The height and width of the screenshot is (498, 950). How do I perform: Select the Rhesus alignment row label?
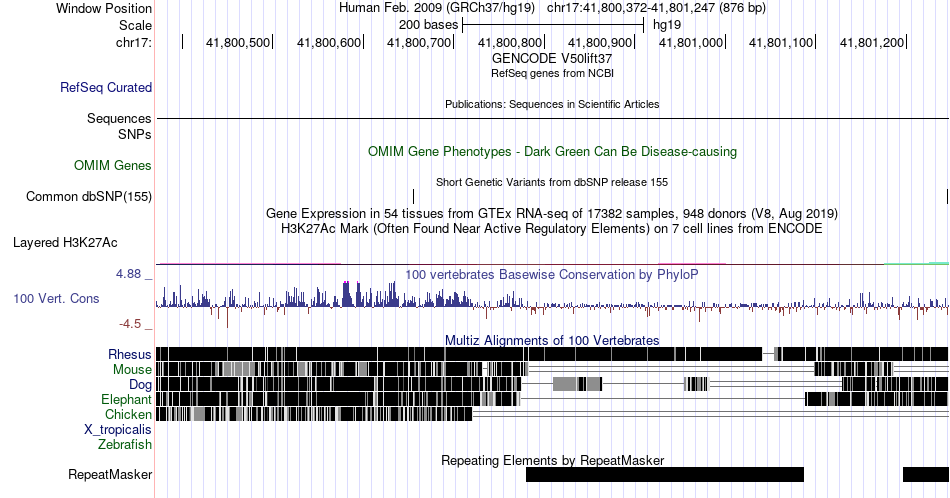pyautogui.click(x=130, y=354)
